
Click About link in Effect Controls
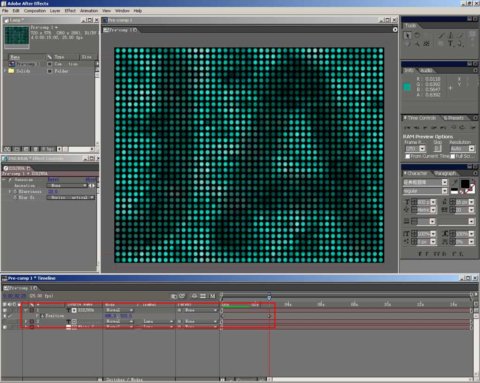(x=91, y=180)
